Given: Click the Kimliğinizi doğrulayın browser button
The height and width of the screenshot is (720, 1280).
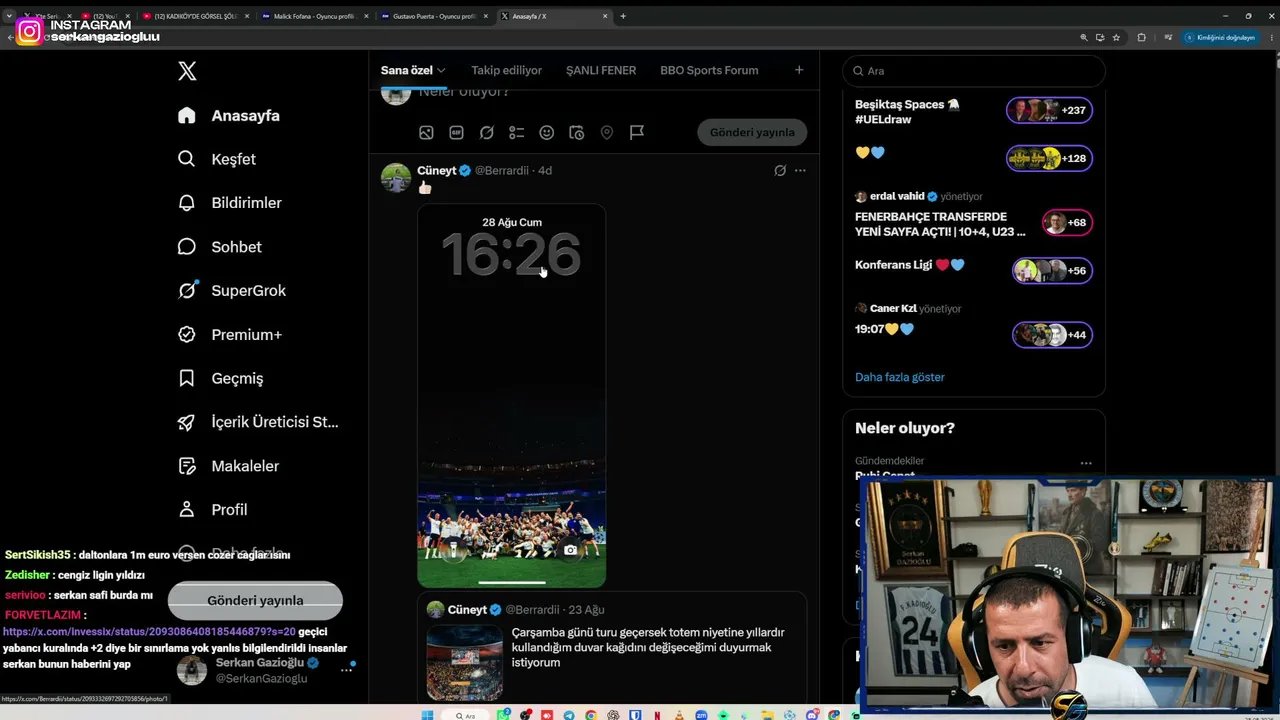Looking at the screenshot, I should coord(1220,37).
